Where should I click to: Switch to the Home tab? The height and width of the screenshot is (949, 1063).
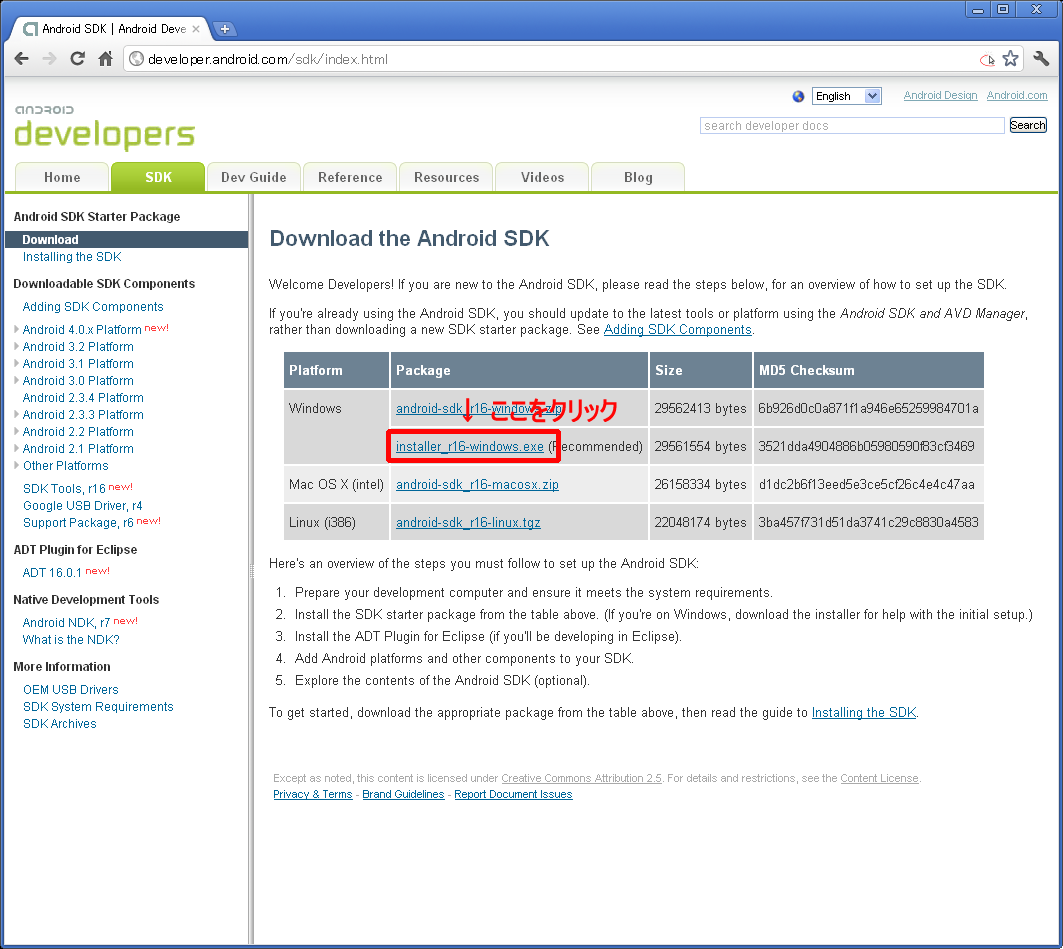tap(62, 177)
